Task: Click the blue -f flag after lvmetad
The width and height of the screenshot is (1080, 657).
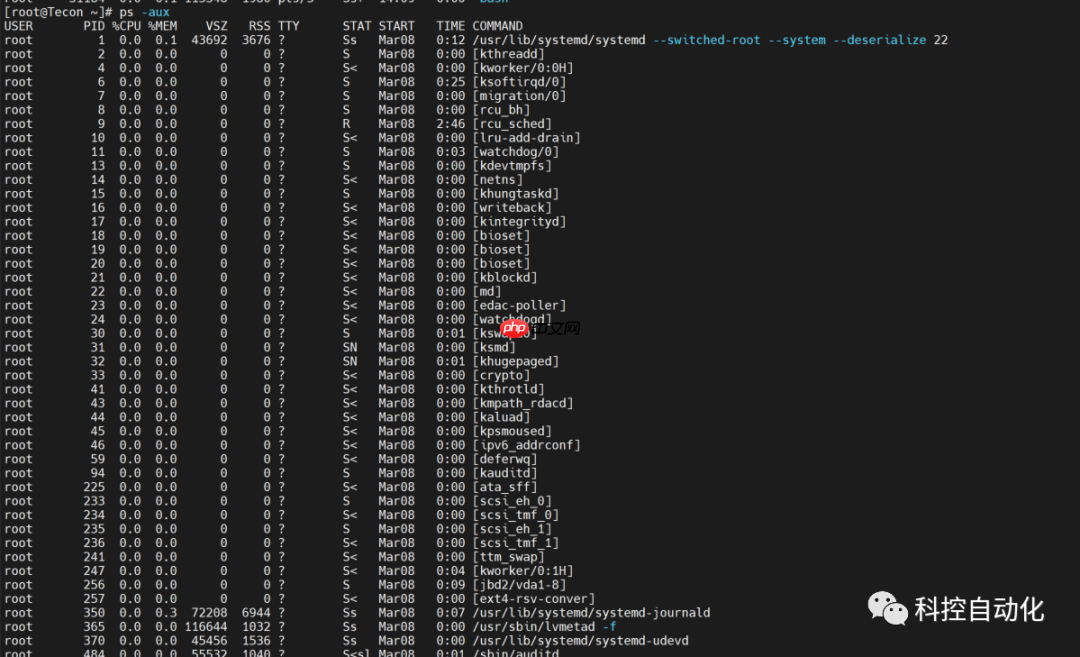Action: 610,625
